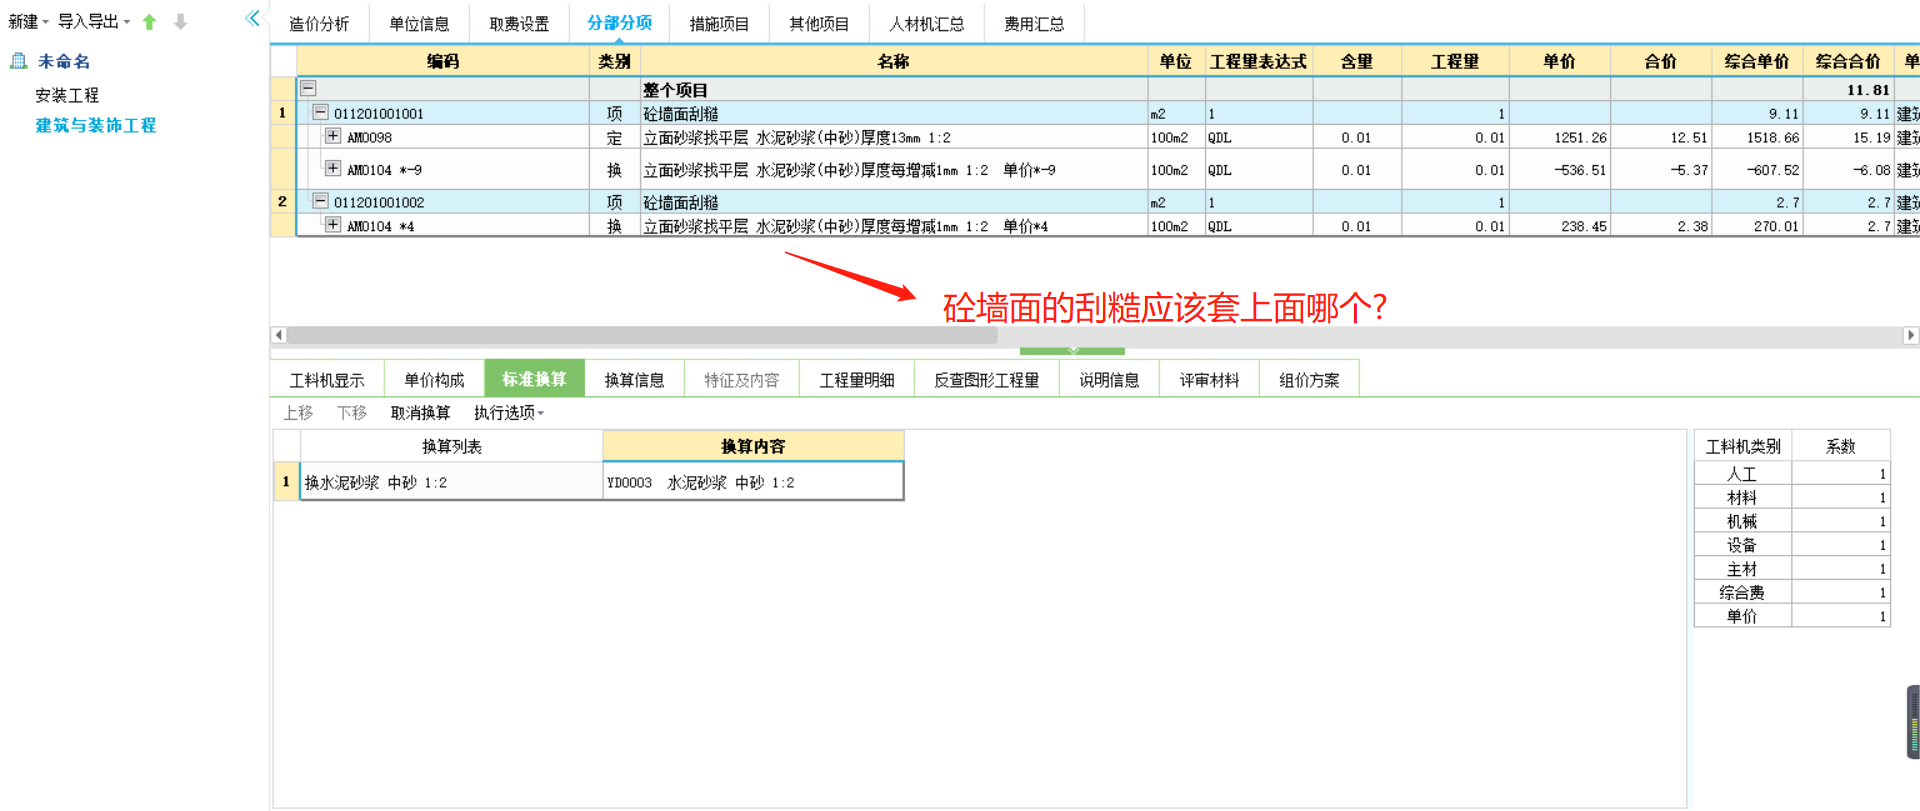Click coefficient value for 材料
1920x811 pixels.
[x=1840, y=497]
